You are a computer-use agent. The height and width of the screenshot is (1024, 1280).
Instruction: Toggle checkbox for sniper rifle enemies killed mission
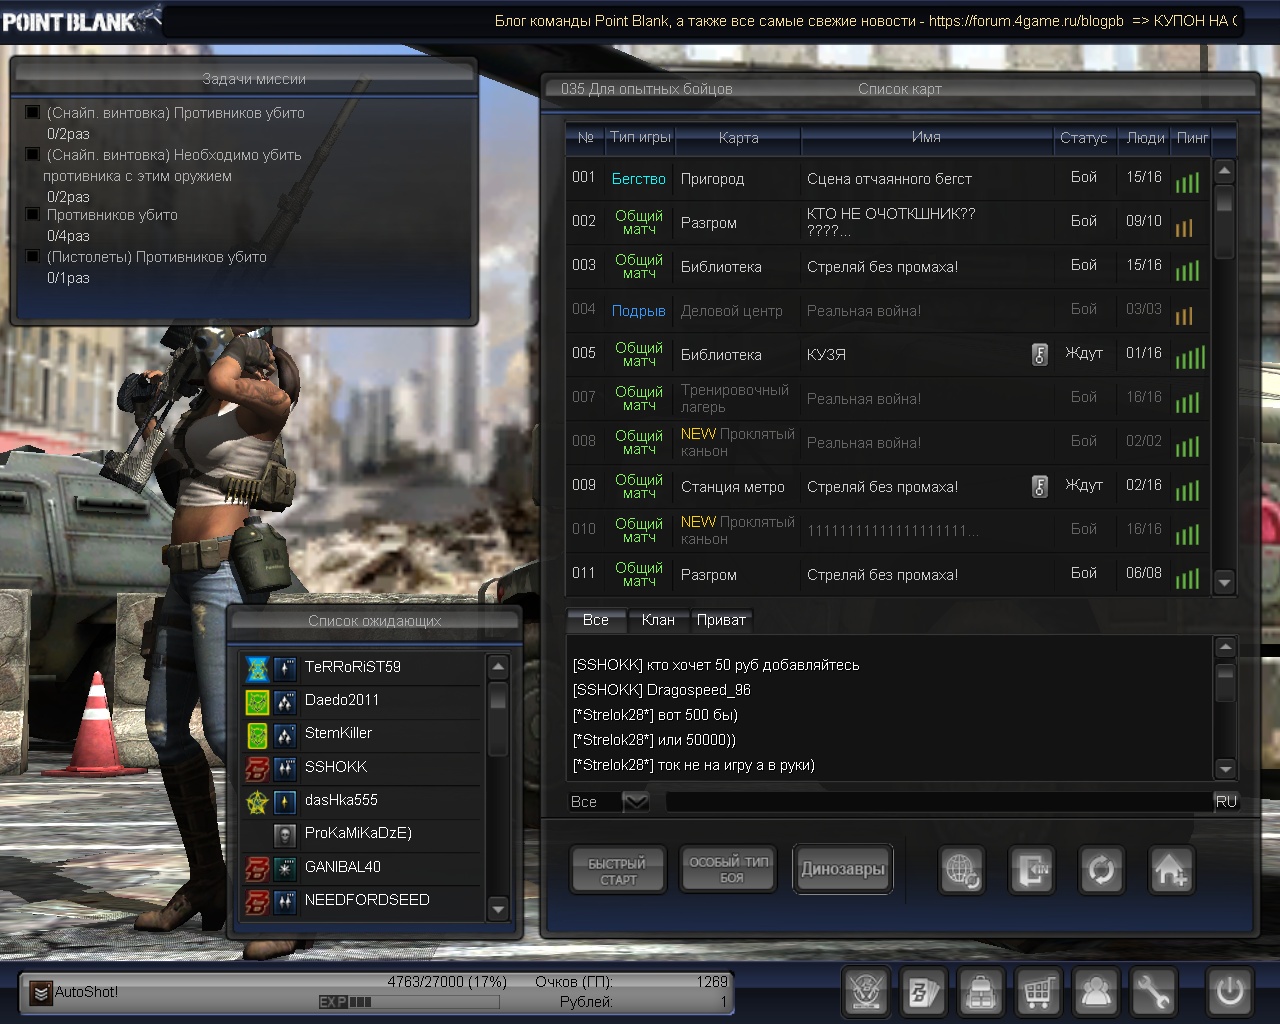(x=32, y=112)
